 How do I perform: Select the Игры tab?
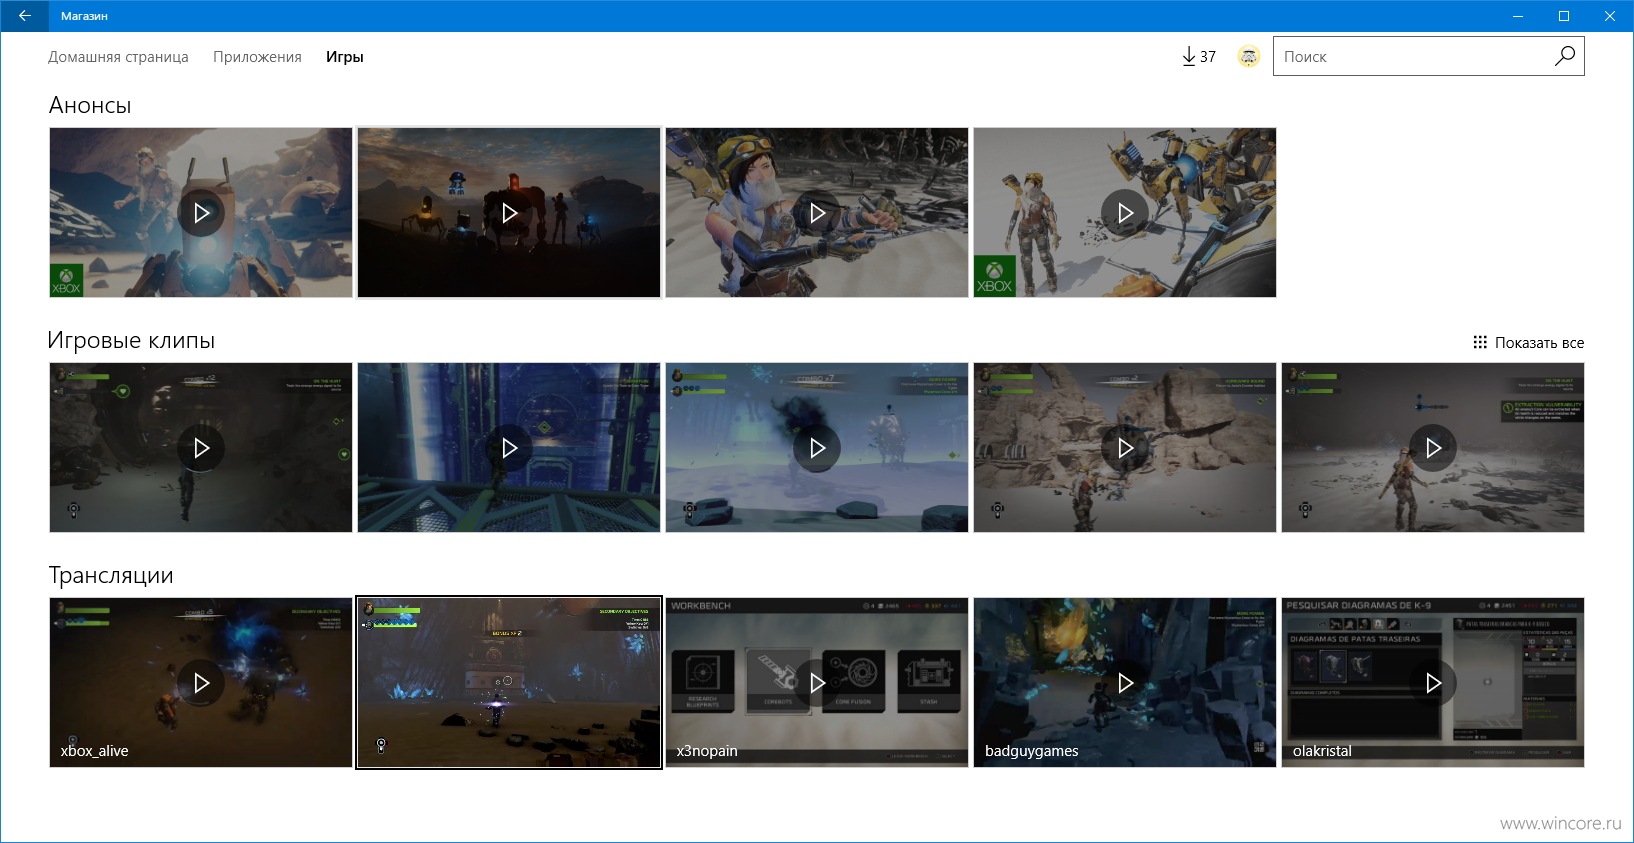pos(345,57)
